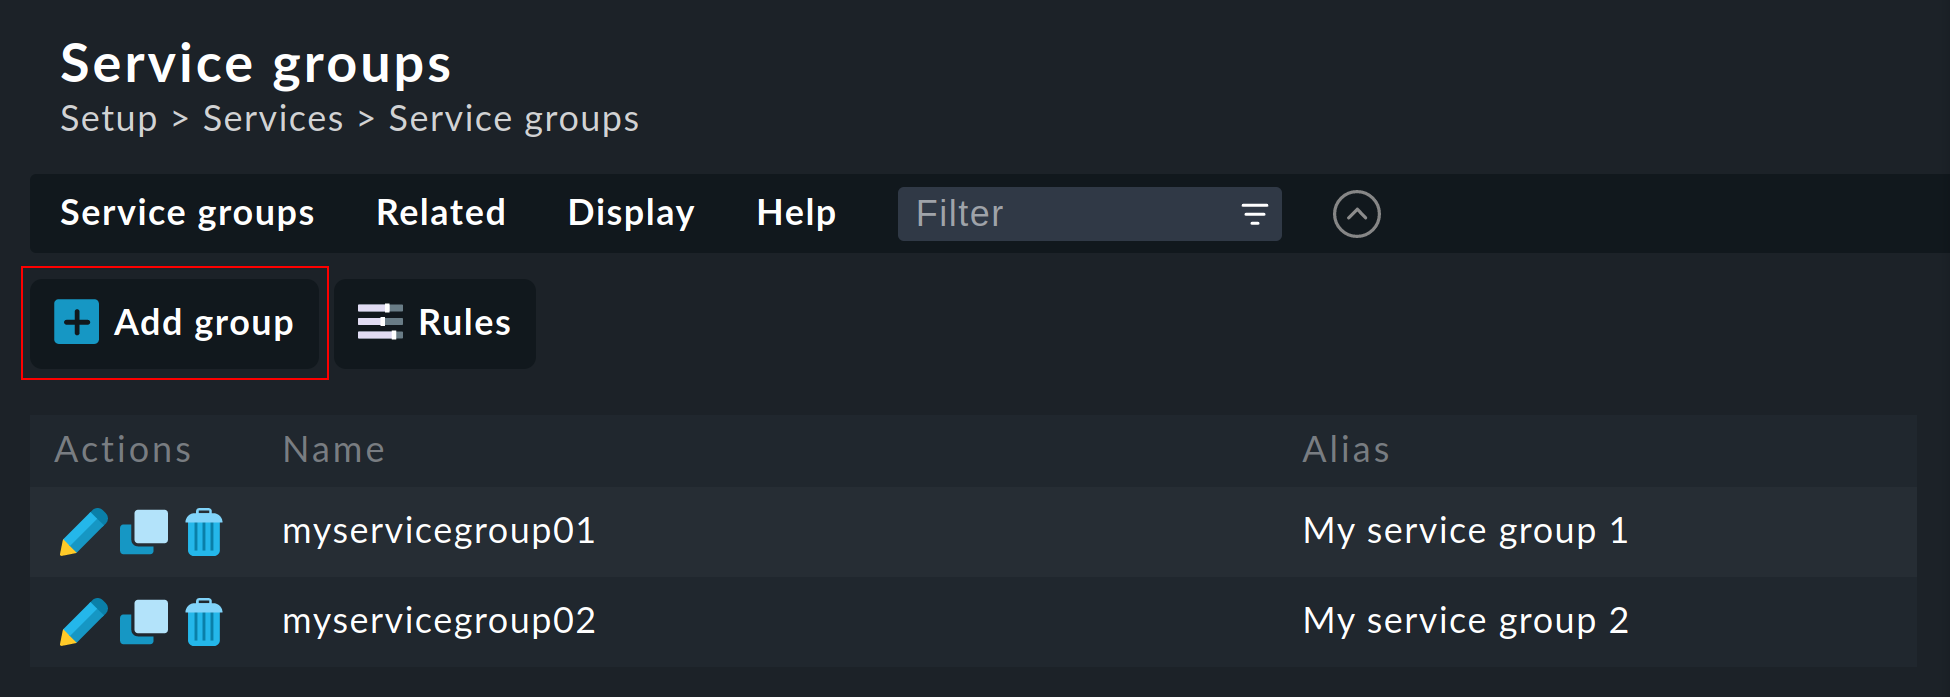
Task: Click the filter settings icon in the filter field
Action: (1255, 213)
